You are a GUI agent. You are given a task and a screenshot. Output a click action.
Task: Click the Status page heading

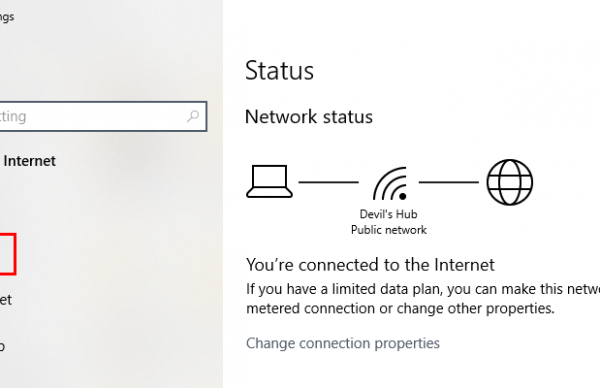tap(279, 71)
